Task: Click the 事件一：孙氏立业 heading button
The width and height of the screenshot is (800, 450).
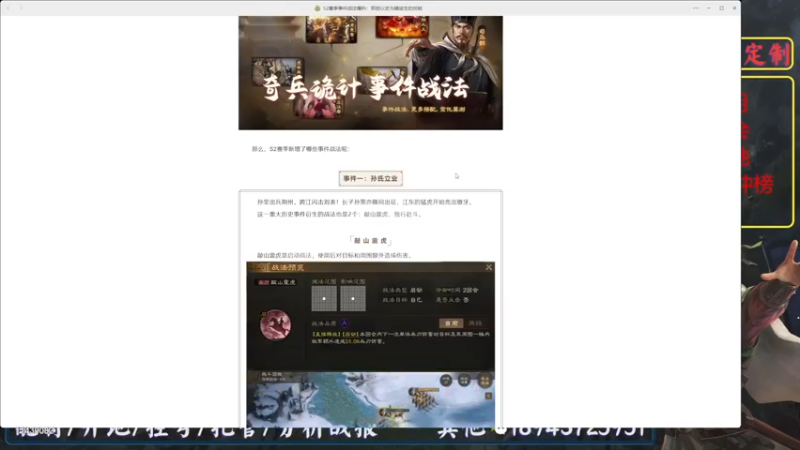Action: point(370,179)
